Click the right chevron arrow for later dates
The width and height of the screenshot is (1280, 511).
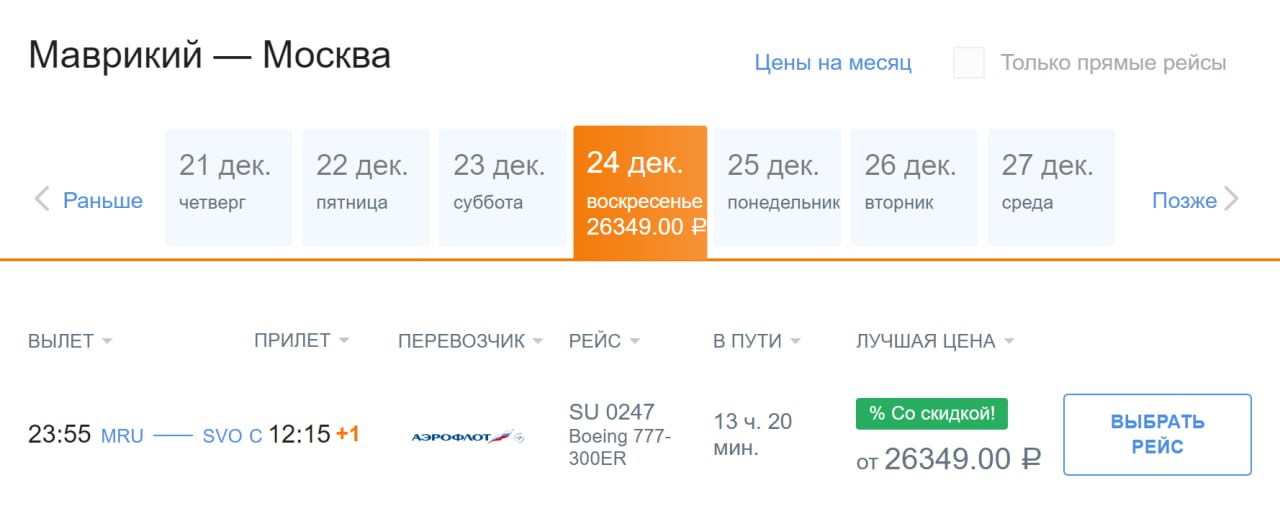(1231, 200)
